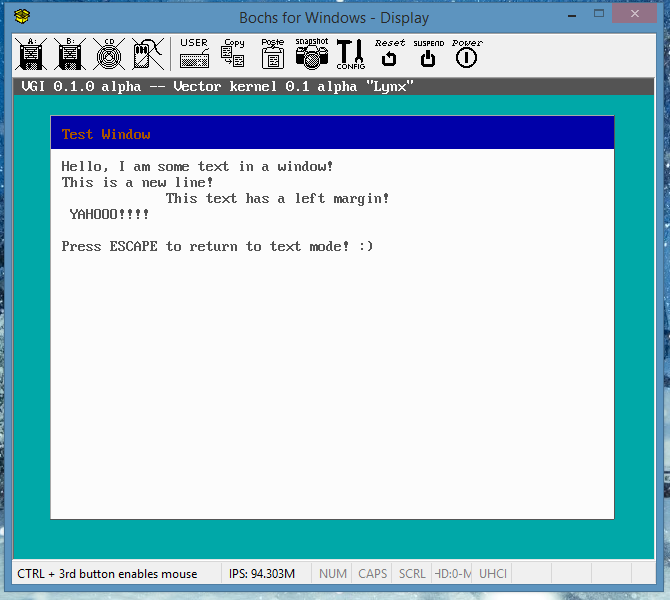Click the USER keyboard shortcut icon

click(194, 53)
